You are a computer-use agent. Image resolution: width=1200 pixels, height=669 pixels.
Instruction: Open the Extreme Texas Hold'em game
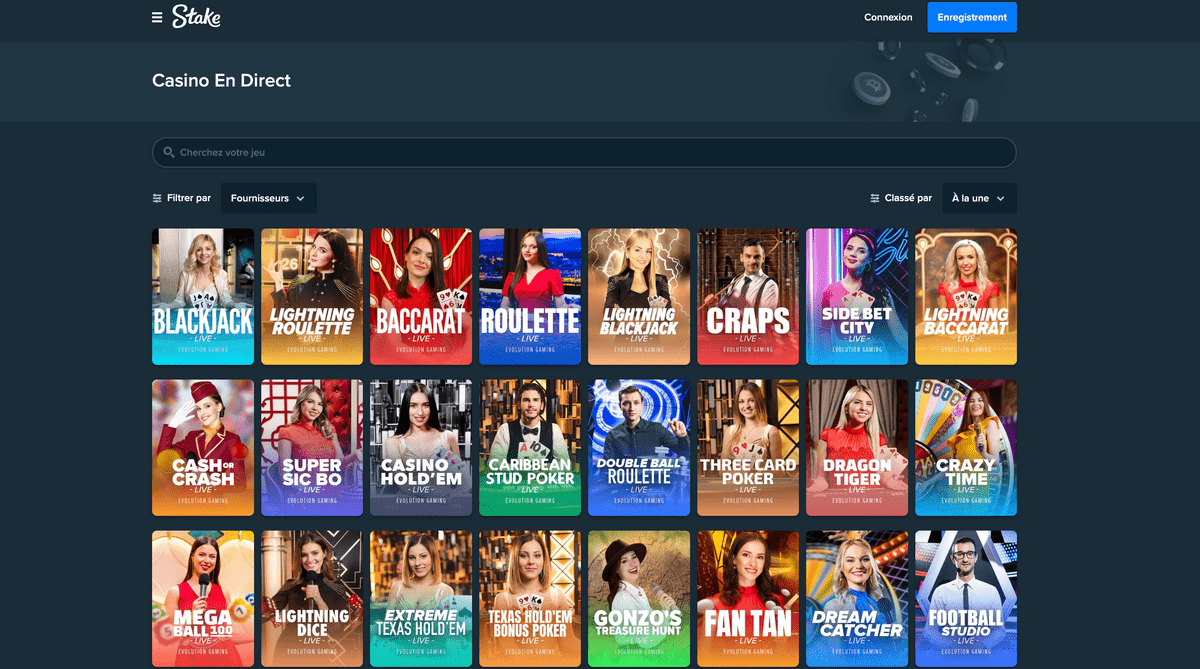(421, 599)
